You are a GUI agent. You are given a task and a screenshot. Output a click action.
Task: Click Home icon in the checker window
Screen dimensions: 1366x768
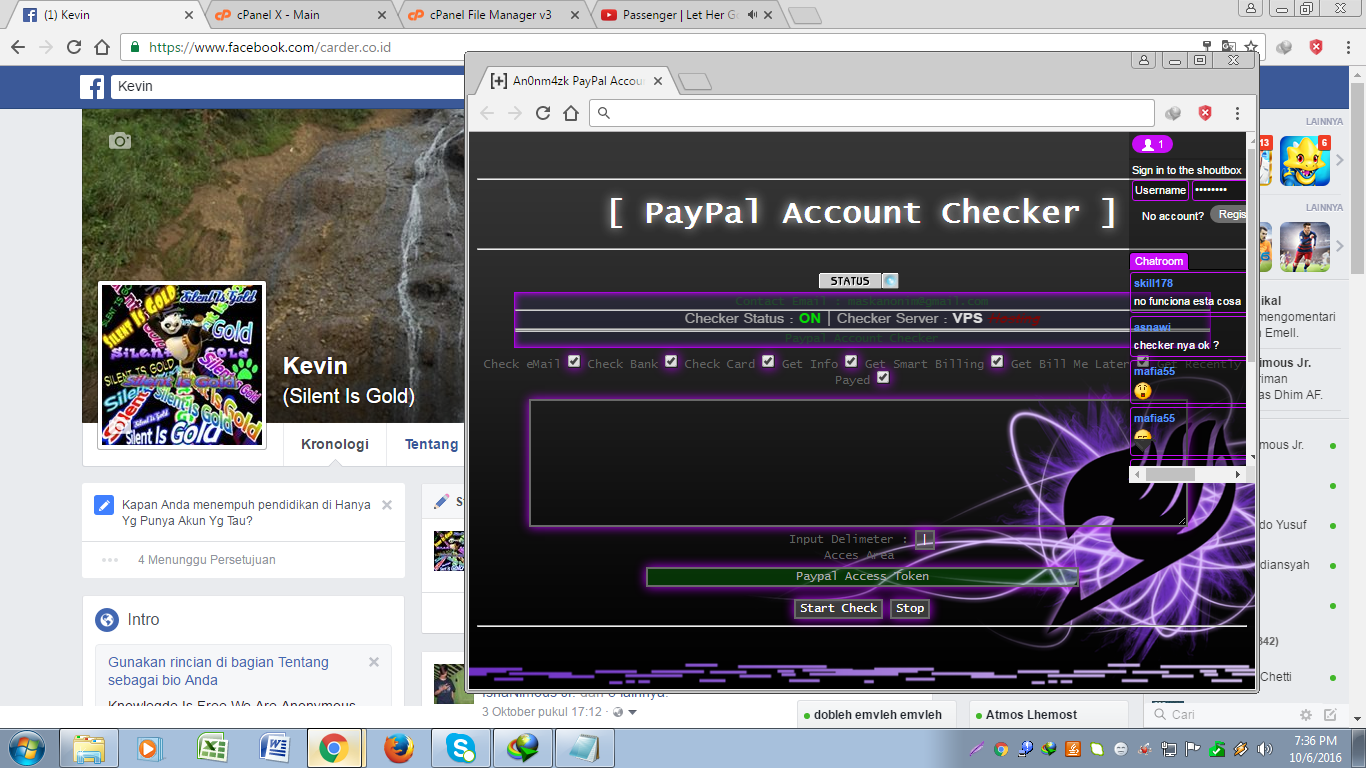pos(571,113)
